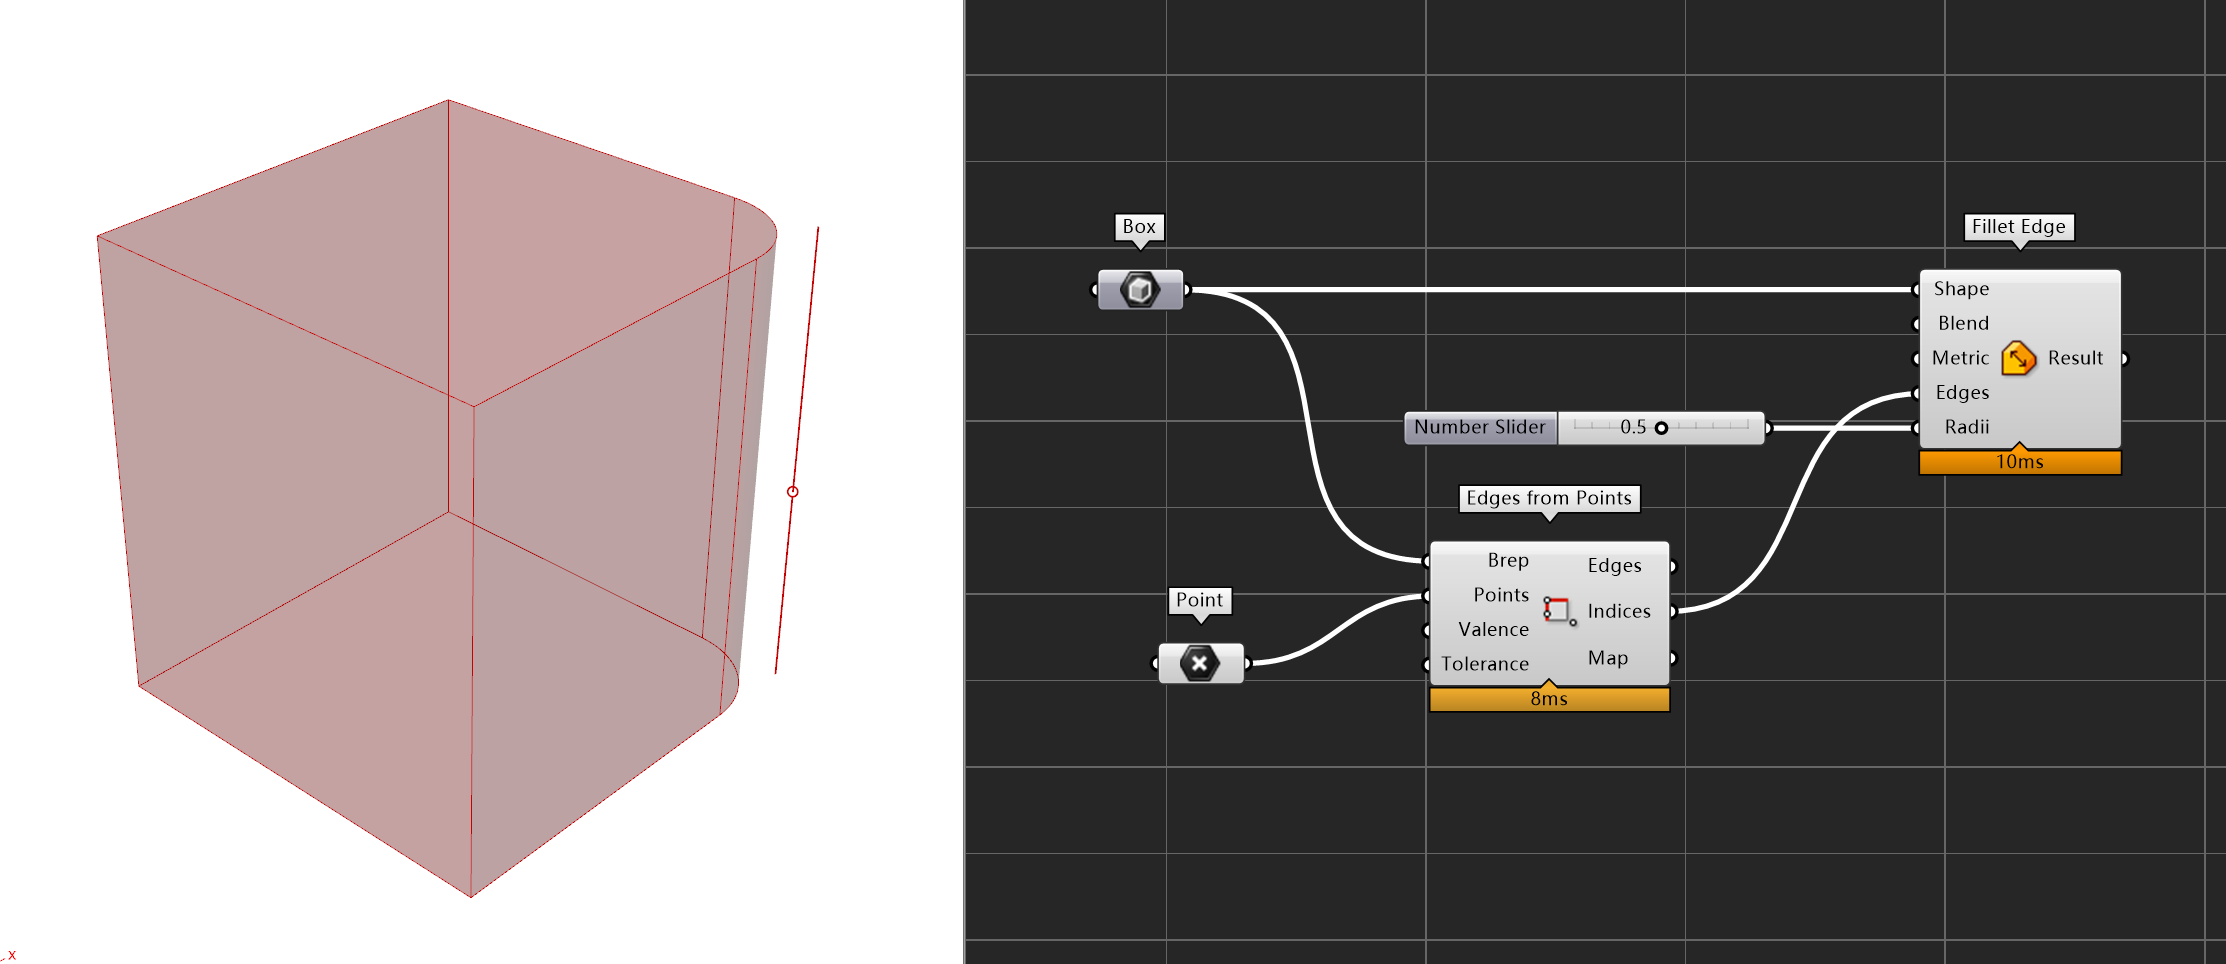
Task: Click the Edges output on Edges from Points
Action: (1614, 566)
